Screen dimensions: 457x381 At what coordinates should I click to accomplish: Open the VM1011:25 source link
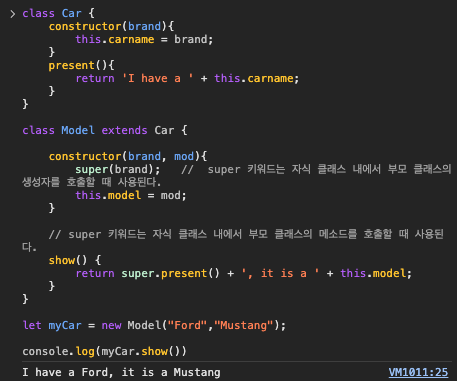418,372
